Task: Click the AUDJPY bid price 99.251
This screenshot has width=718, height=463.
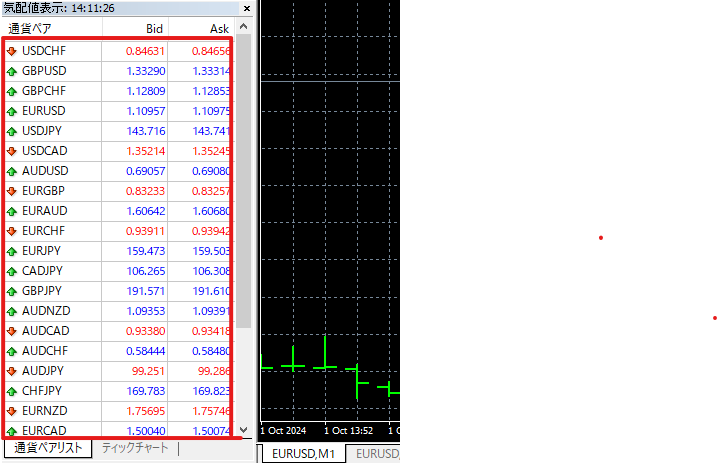Action: point(148,371)
